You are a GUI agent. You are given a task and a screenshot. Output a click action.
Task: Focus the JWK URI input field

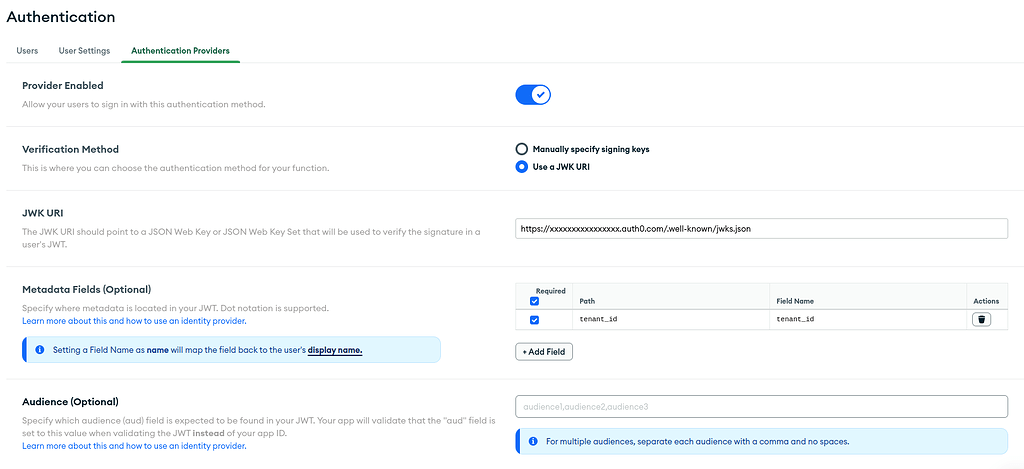click(x=761, y=229)
